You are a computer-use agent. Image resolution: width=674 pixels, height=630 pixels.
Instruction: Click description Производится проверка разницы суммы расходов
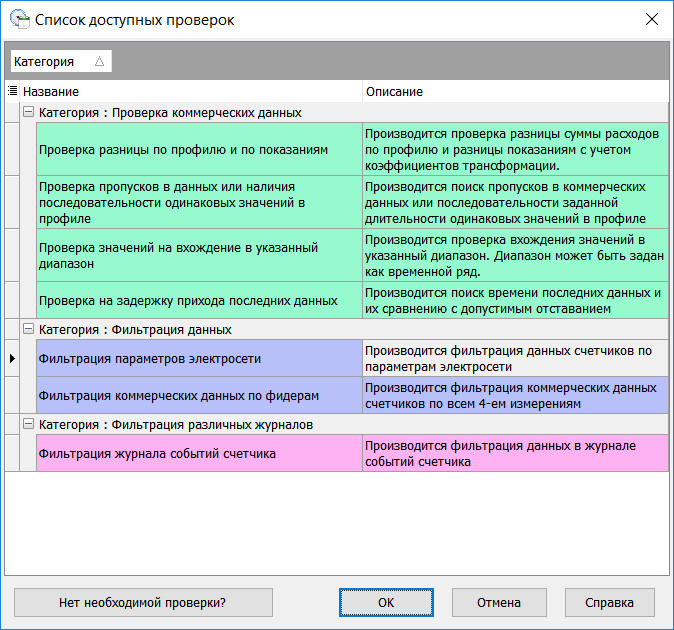[x=515, y=150]
